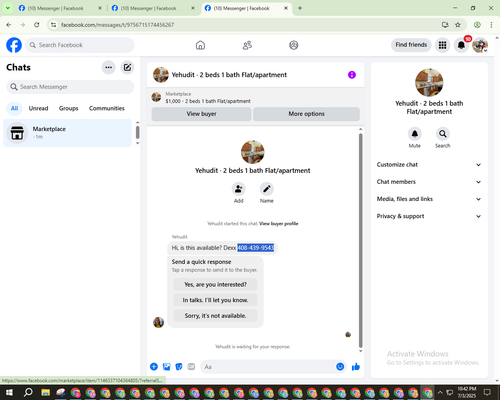Screen dimensions: 500x400
Task: Add people using the Add icon
Action: 239,189
